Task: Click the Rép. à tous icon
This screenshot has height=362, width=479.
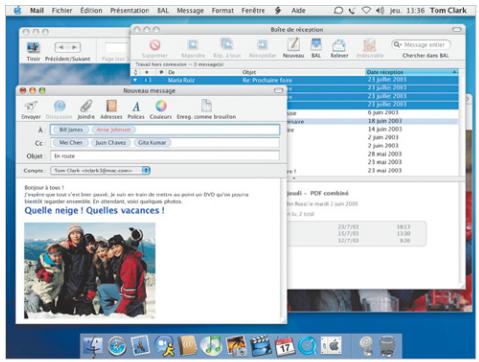Action: click(227, 44)
